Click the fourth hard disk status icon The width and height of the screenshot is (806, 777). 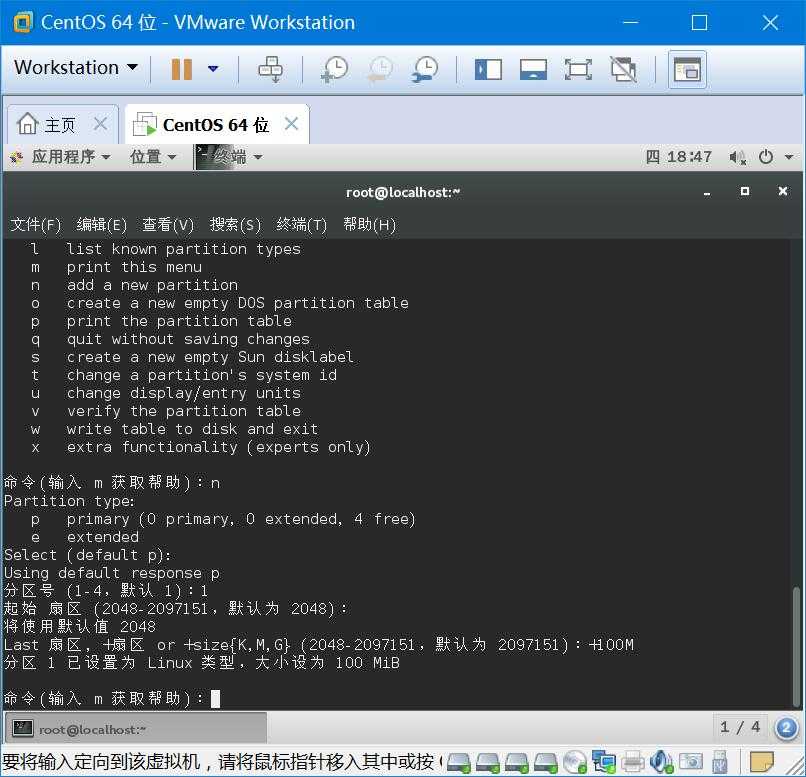point(546,762)
